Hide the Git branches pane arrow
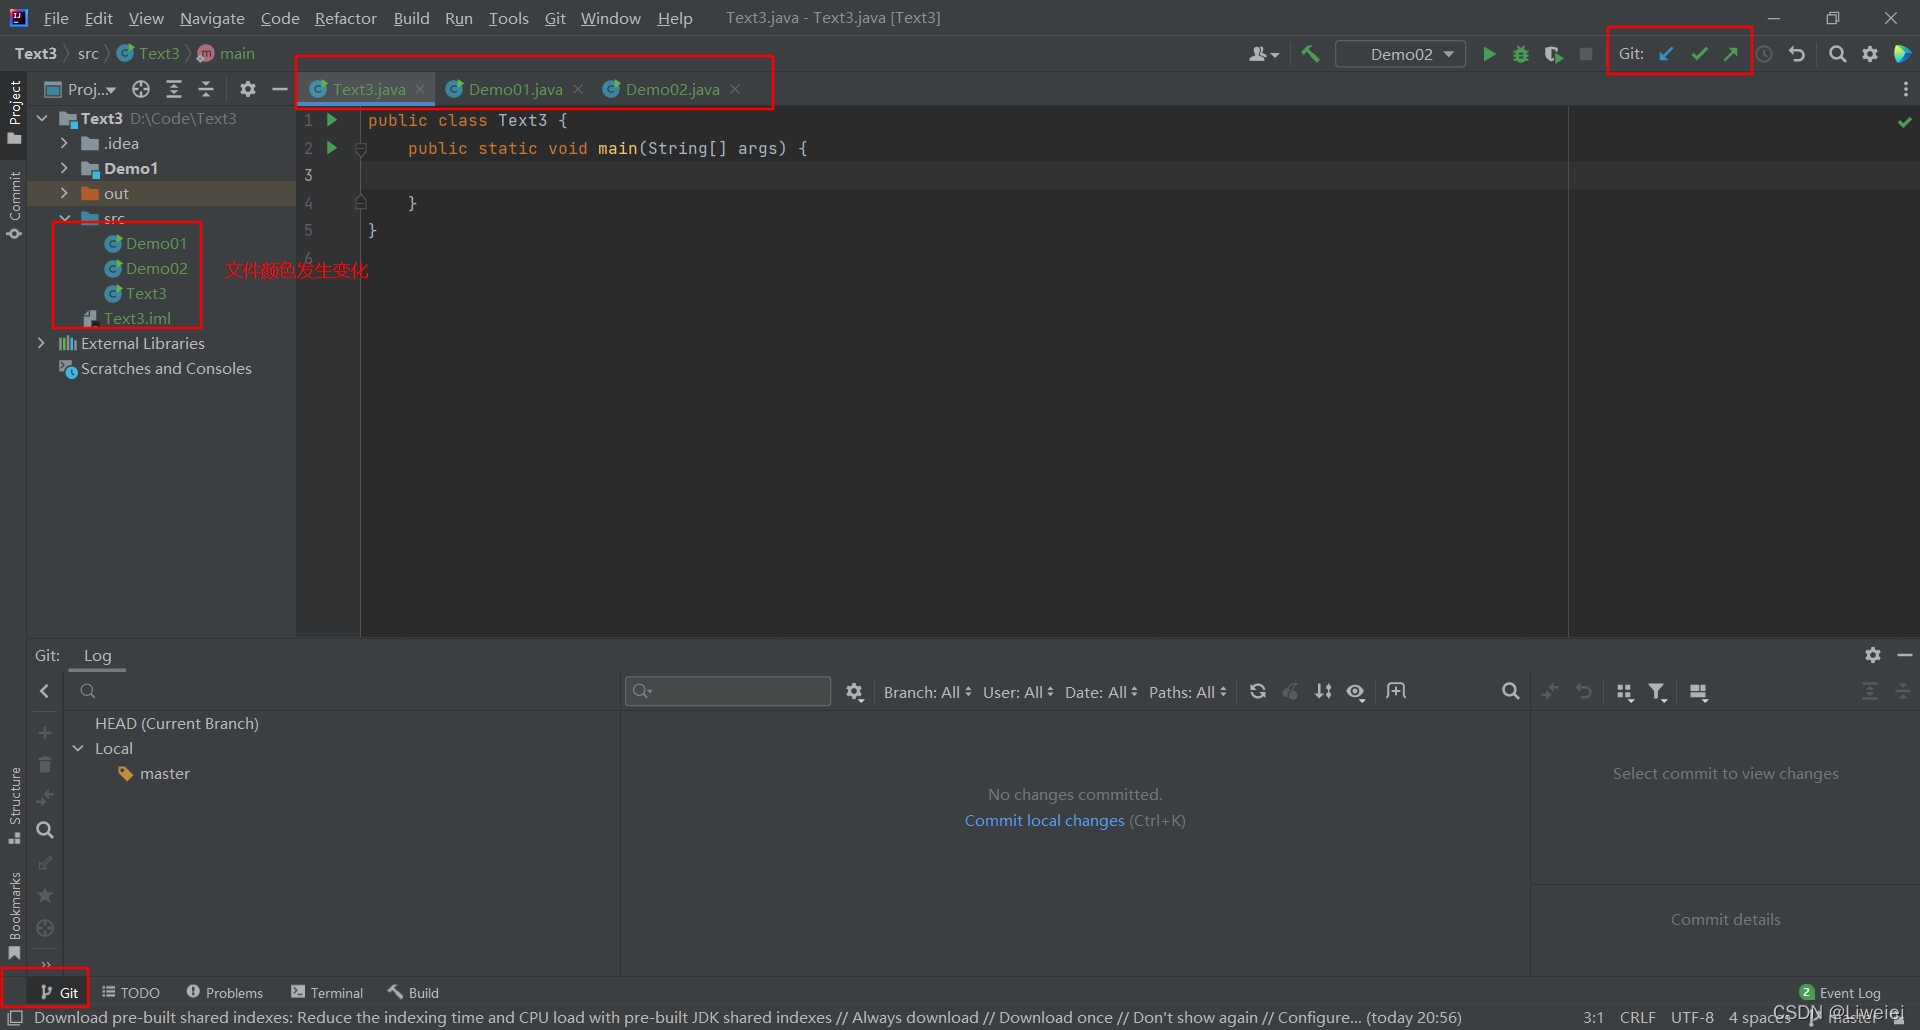 [44, 691]
